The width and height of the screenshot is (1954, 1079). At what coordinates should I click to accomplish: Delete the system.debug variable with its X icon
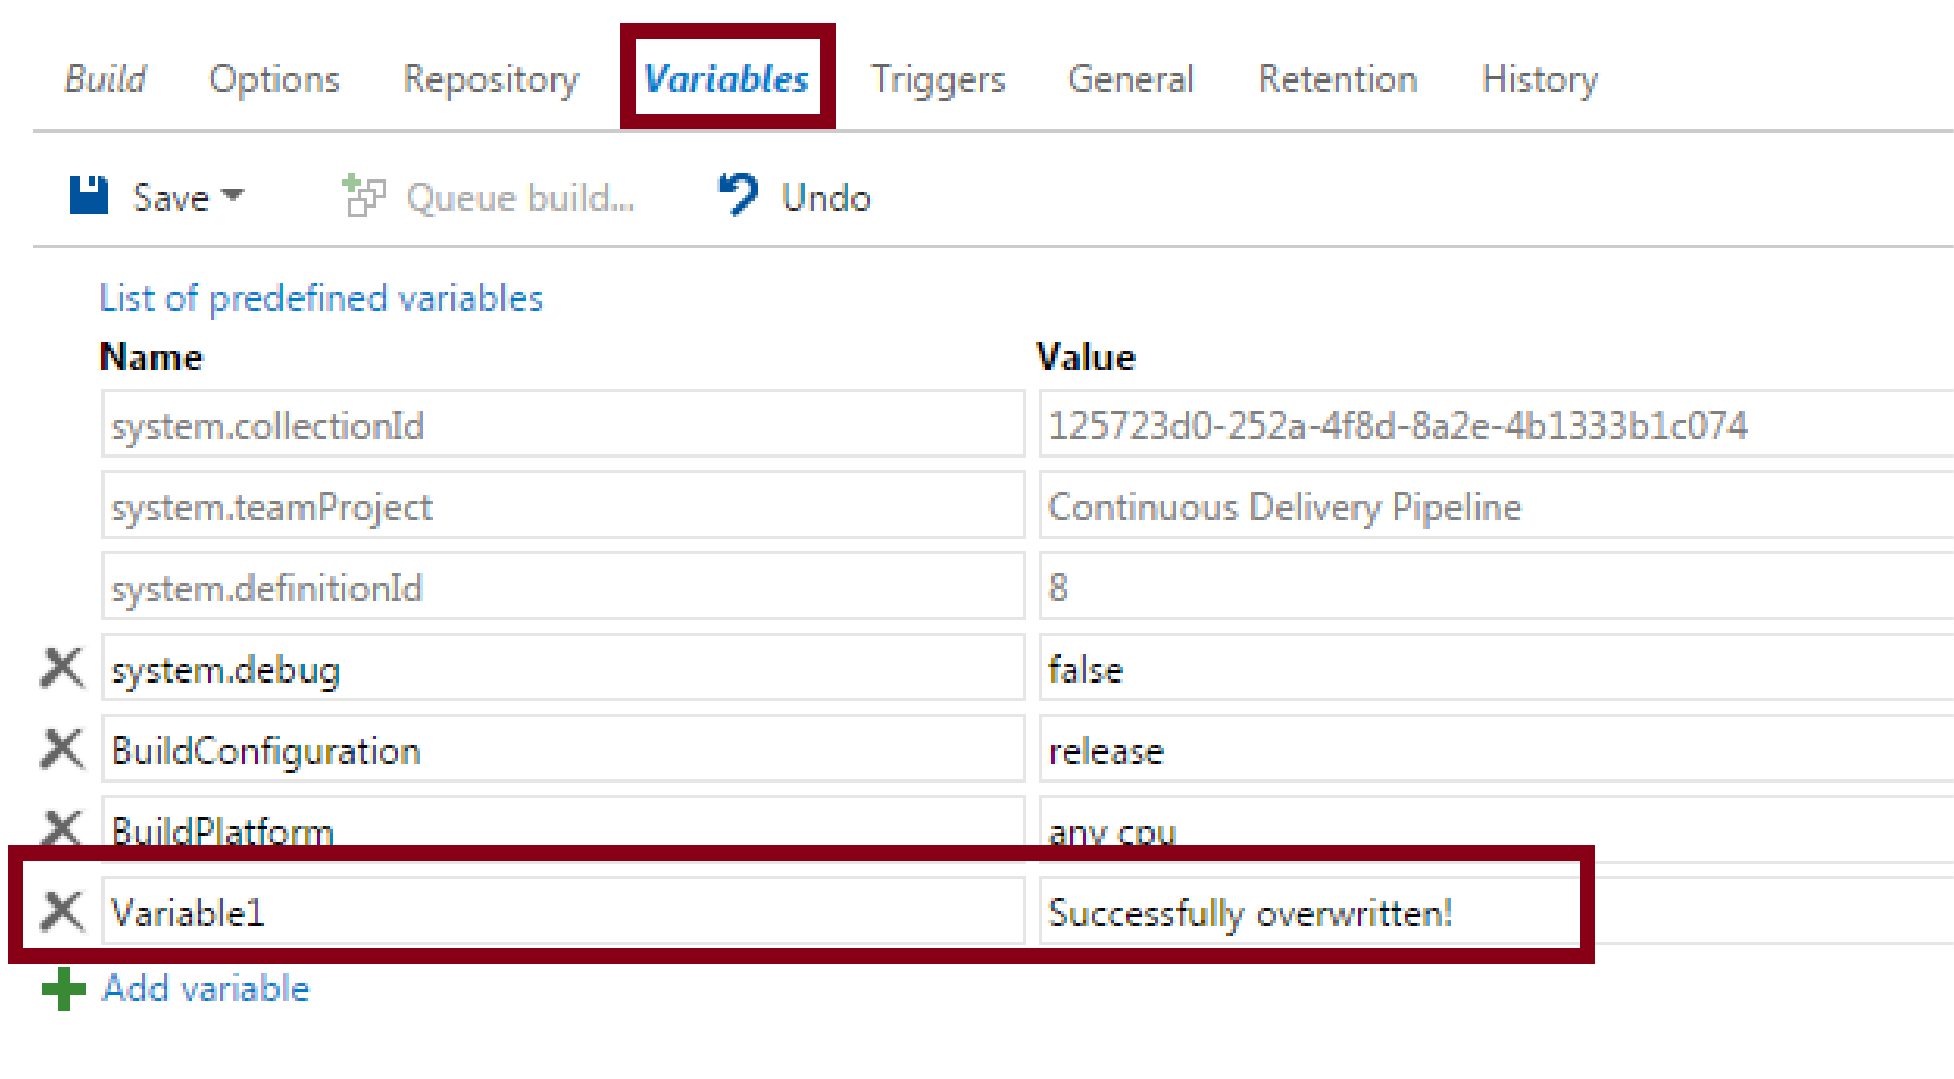click(61, 668)
